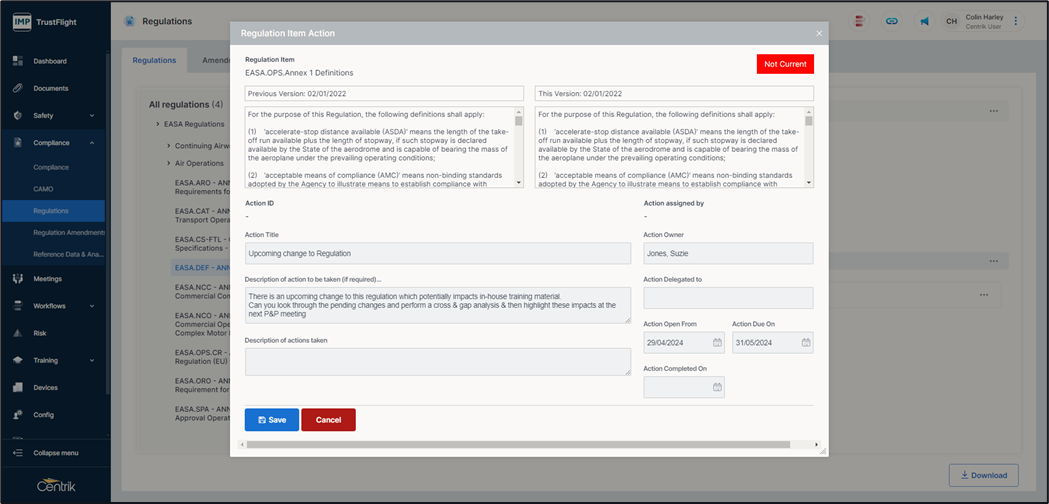Switch to the Amendments tab
Viewport: 1049px width, 504px height.
215,60
